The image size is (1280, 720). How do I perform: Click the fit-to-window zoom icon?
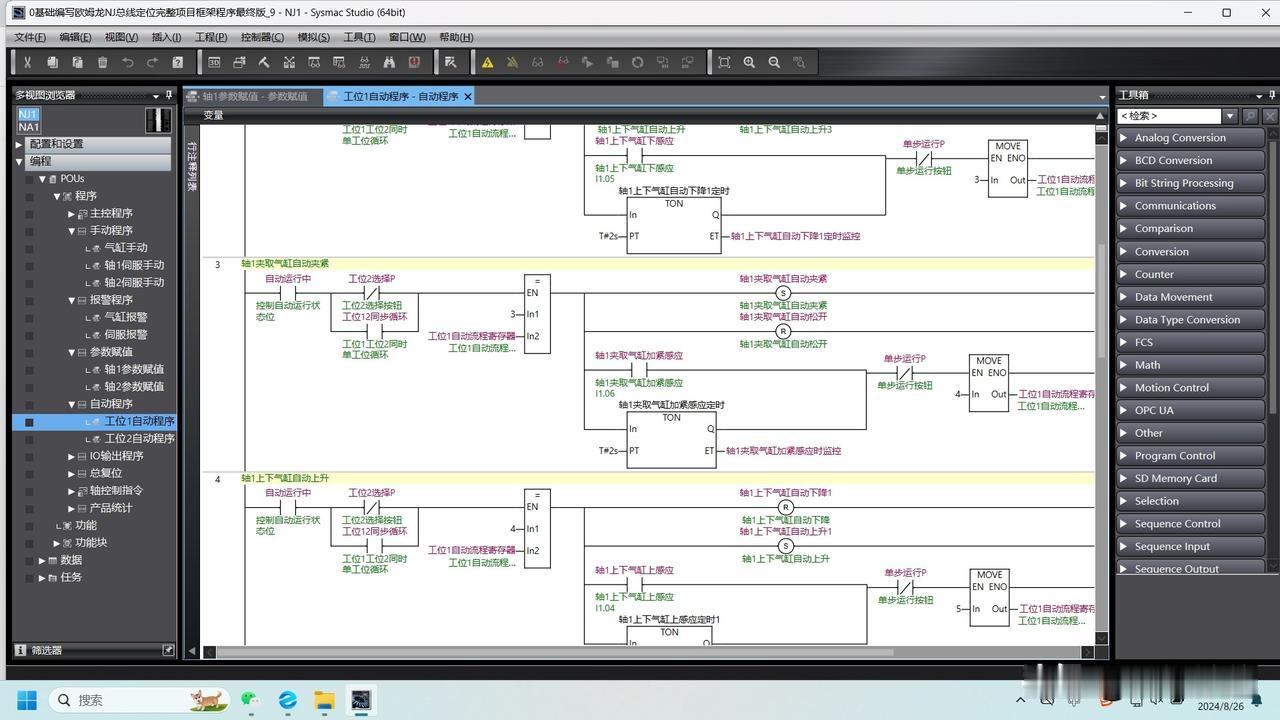(724, 62)
